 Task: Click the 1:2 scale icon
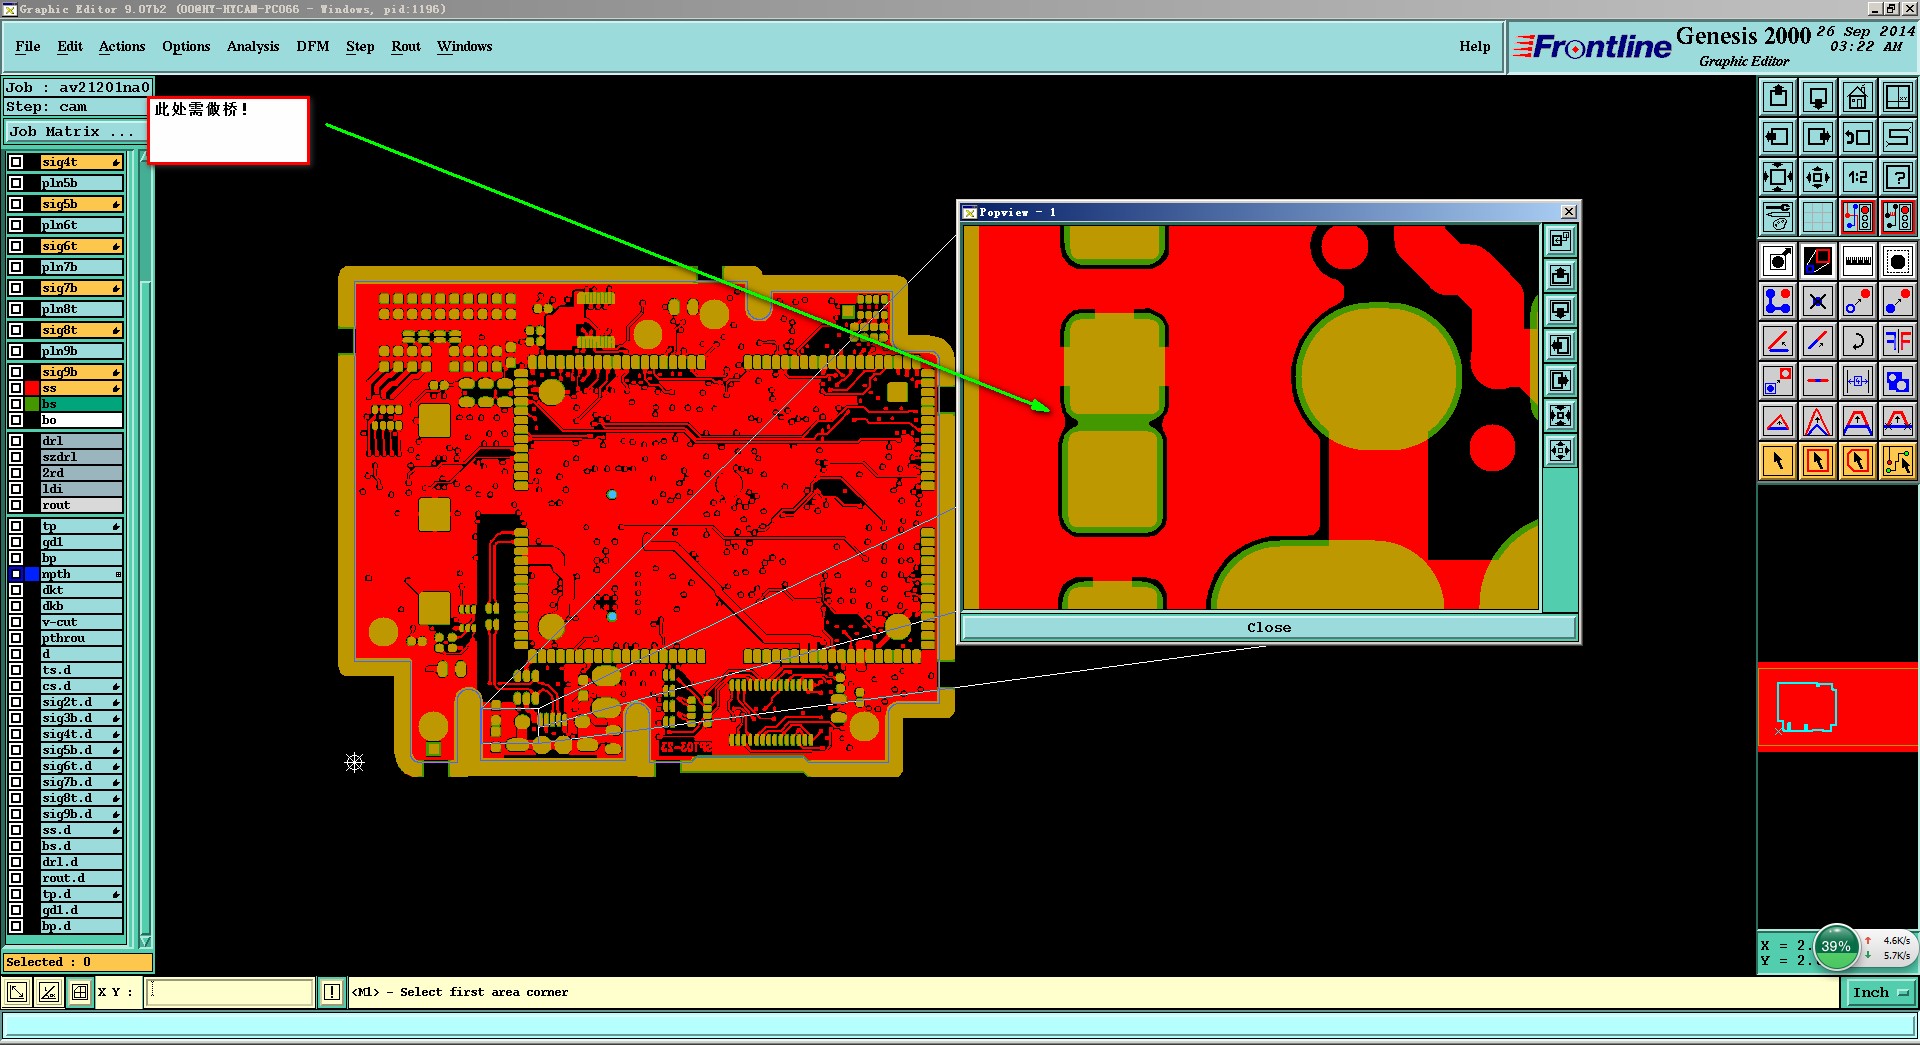pos(1858,177)
